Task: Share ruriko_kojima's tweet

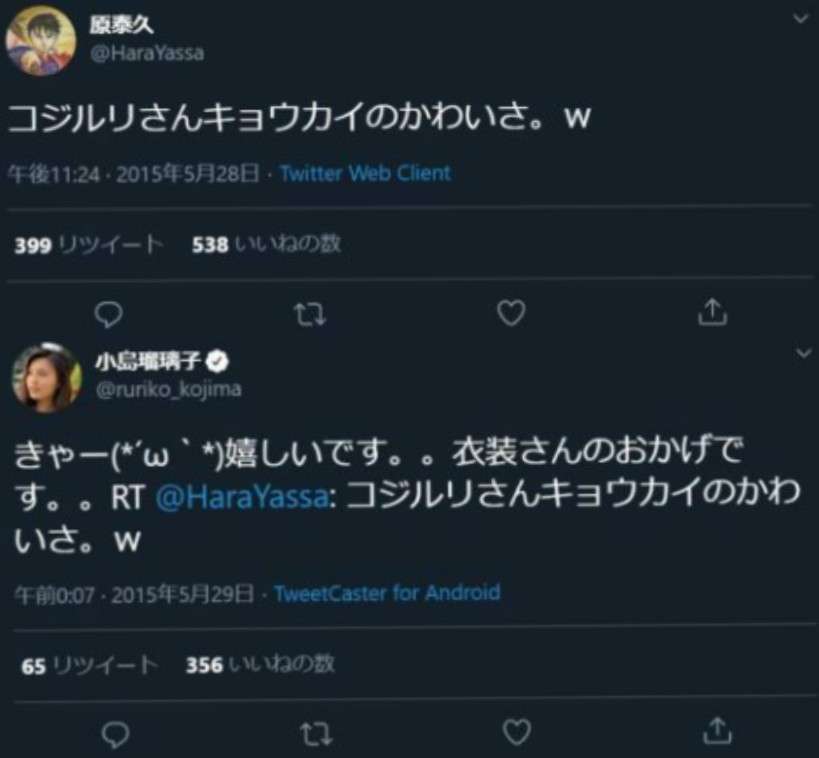Action: (x=715, y=732)
